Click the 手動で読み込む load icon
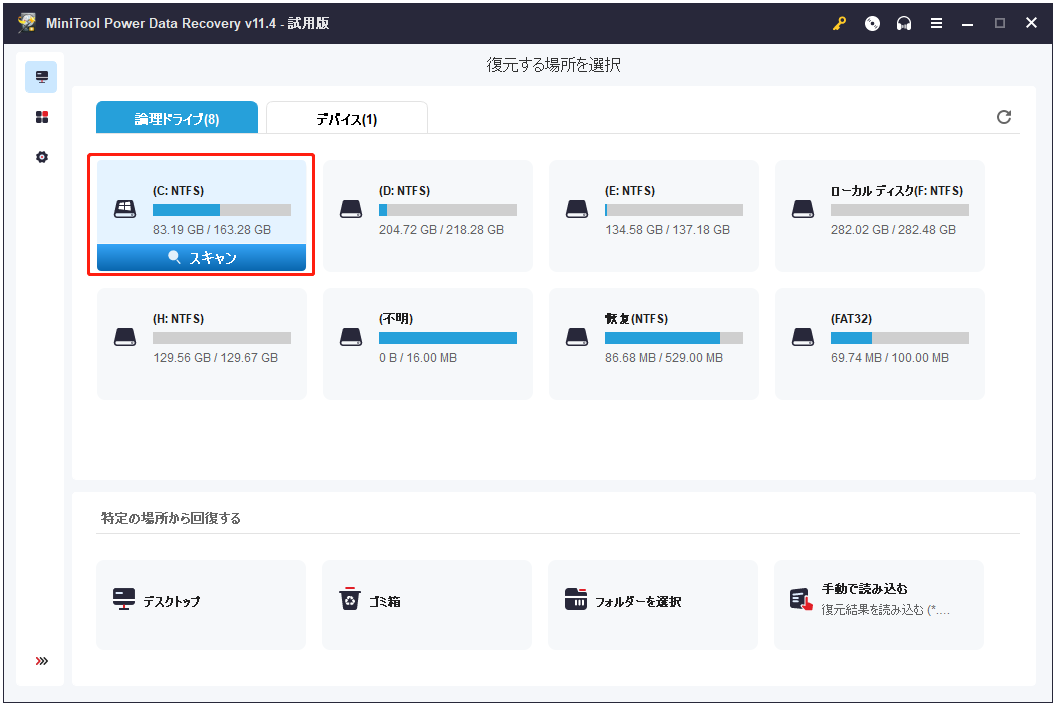Screen dimensions: 1057x709 (x=802, y=599)
